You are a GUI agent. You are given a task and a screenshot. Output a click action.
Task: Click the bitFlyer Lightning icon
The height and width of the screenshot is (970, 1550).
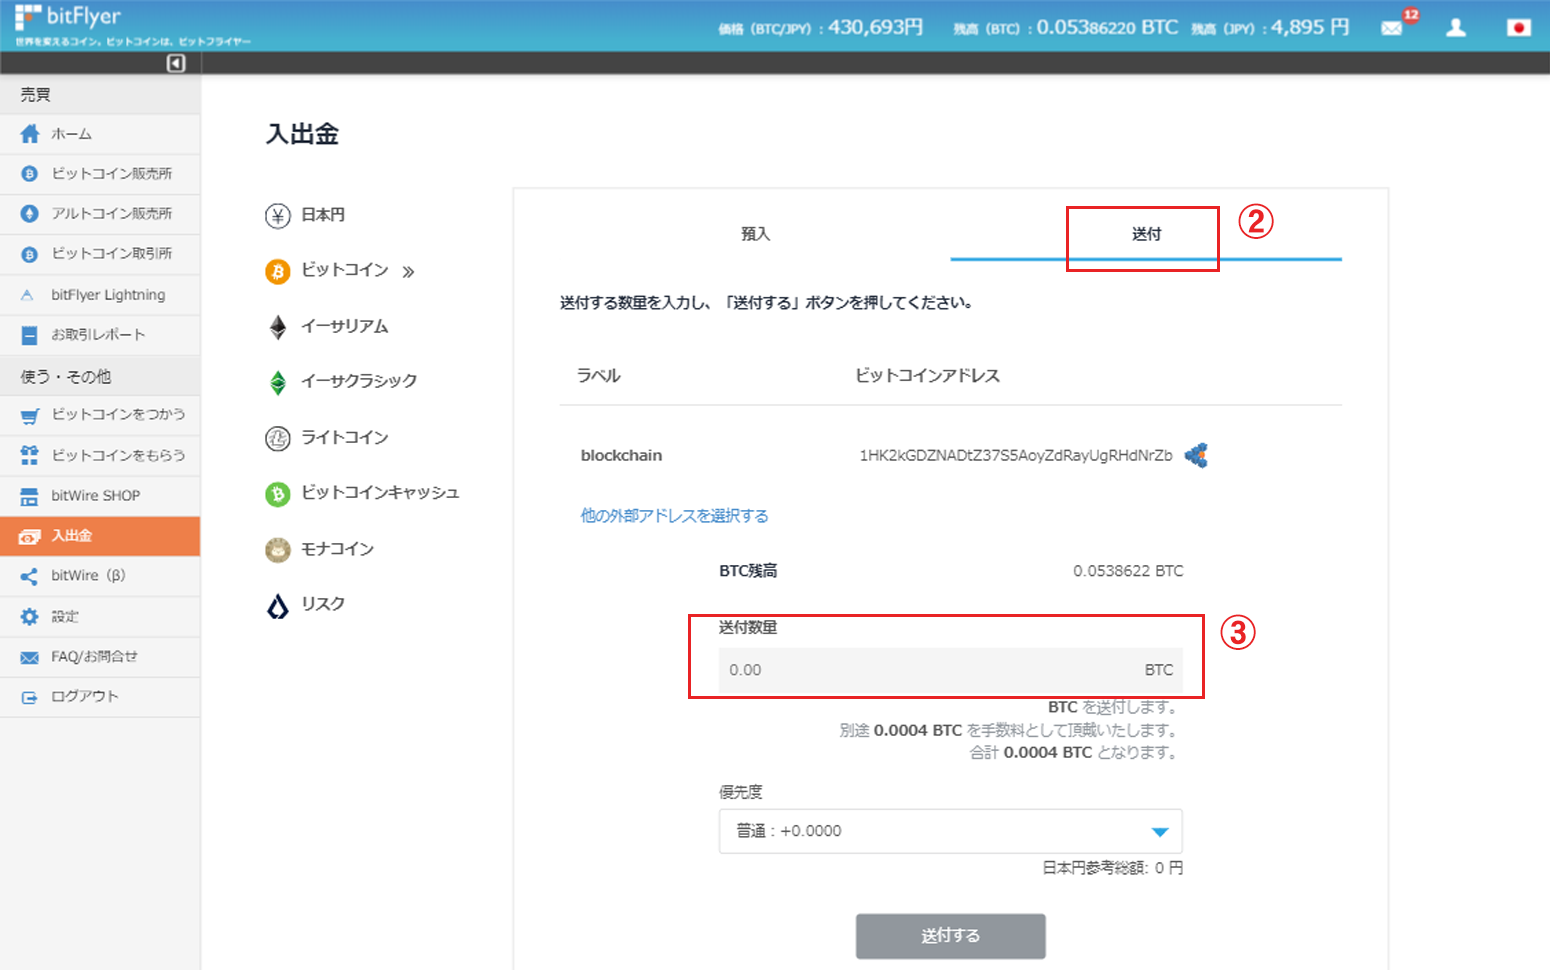[x=28, y=295]
